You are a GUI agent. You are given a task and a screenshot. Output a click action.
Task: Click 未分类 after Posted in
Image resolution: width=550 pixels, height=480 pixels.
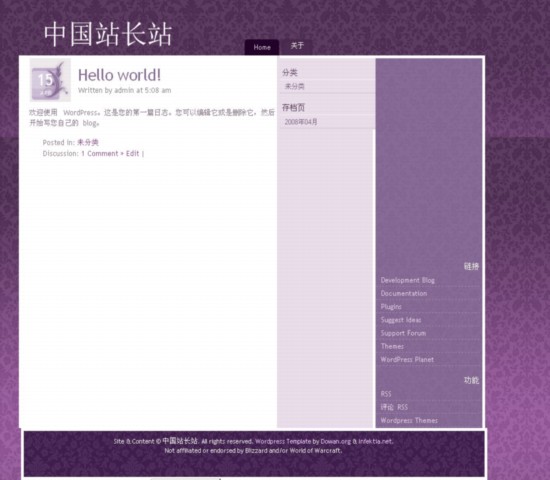[x=88, y=142]
